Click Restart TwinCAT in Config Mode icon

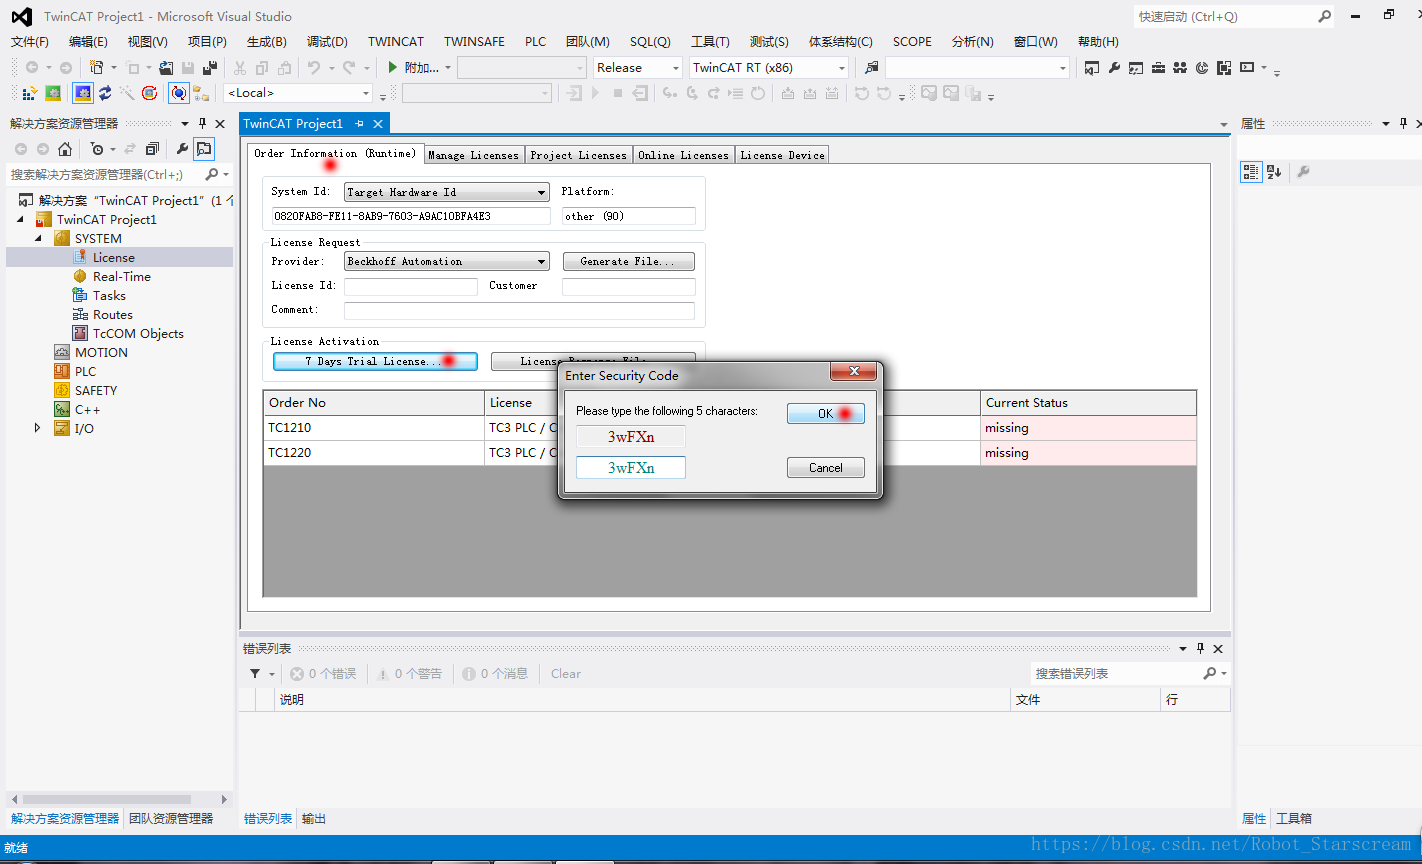coord(83,93)
